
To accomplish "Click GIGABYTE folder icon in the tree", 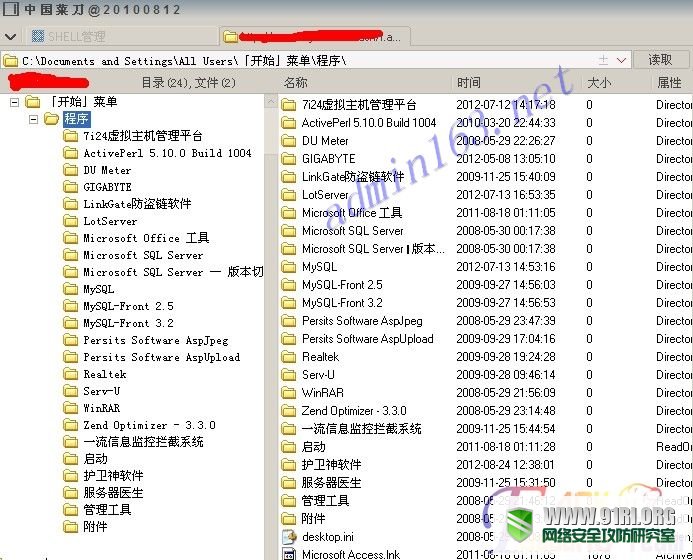I will pos(70,187).
